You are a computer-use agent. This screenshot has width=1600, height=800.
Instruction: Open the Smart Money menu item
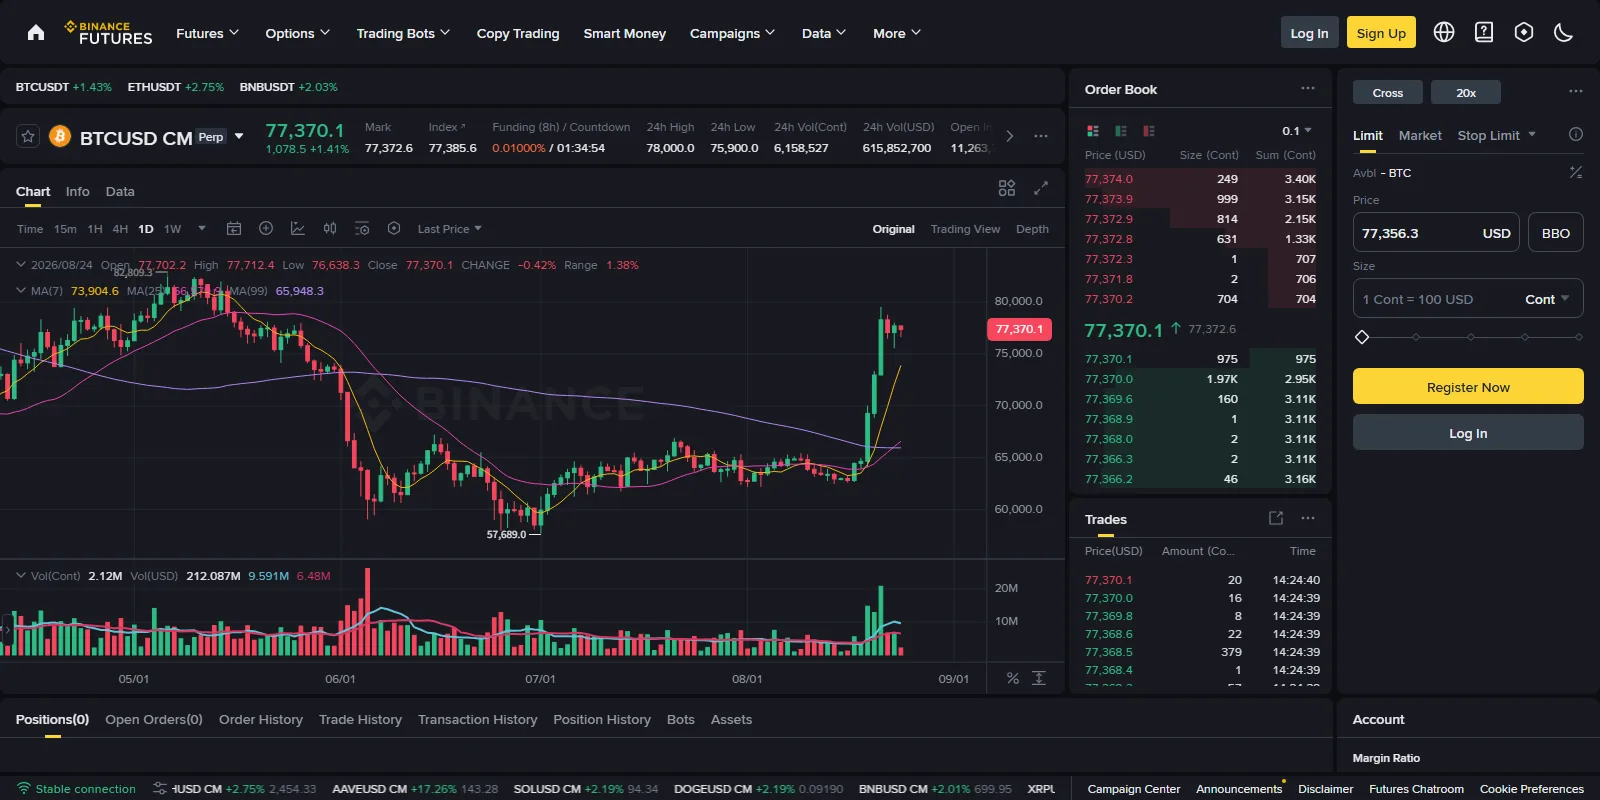click(x=625, y=33)
